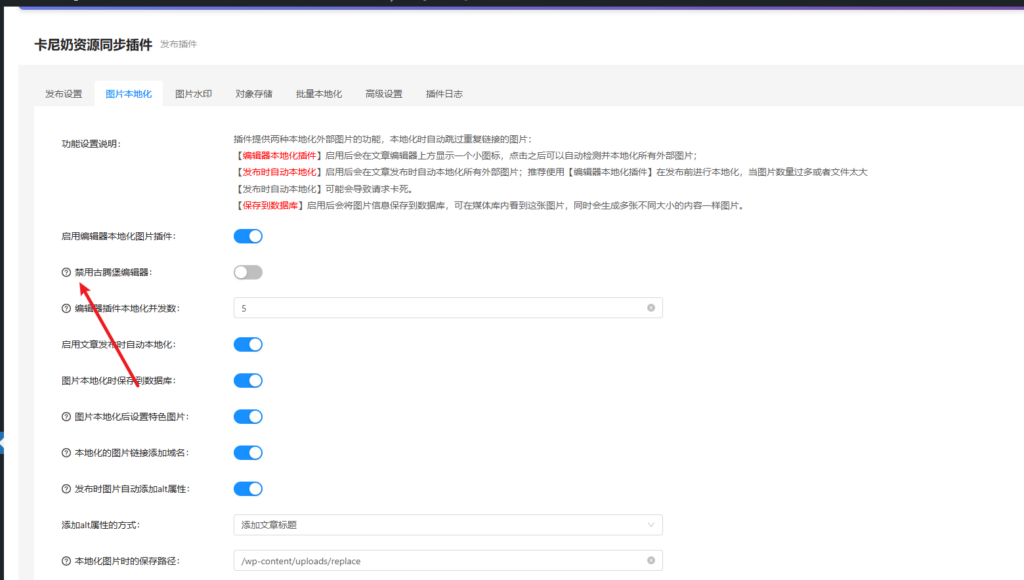Open the 添加alt属性的方式 dropdown
The image size is (1024, 580).
pyautogui.click(x=447, y=524)
